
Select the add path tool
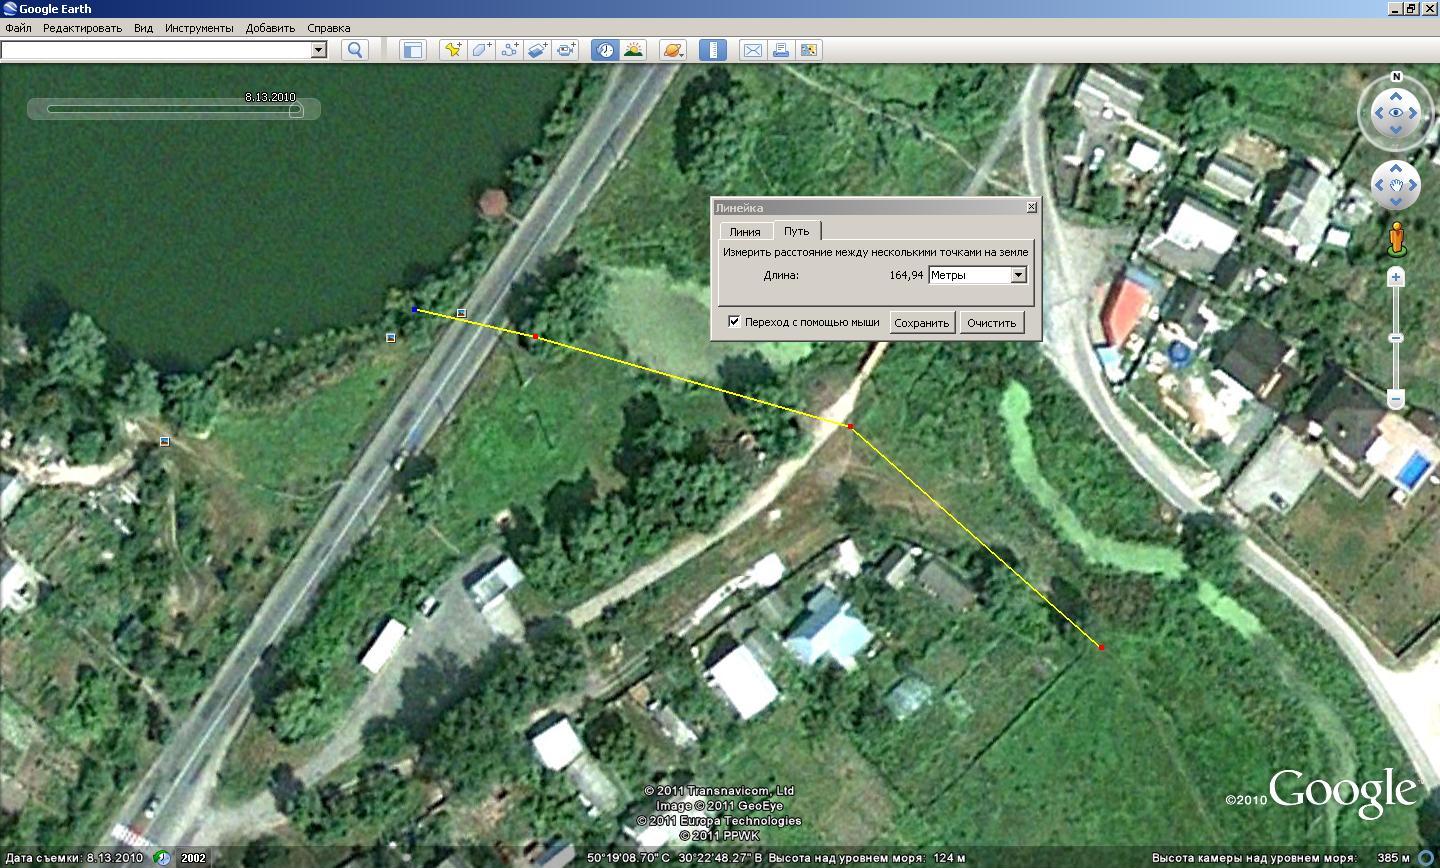pos(509,50)
